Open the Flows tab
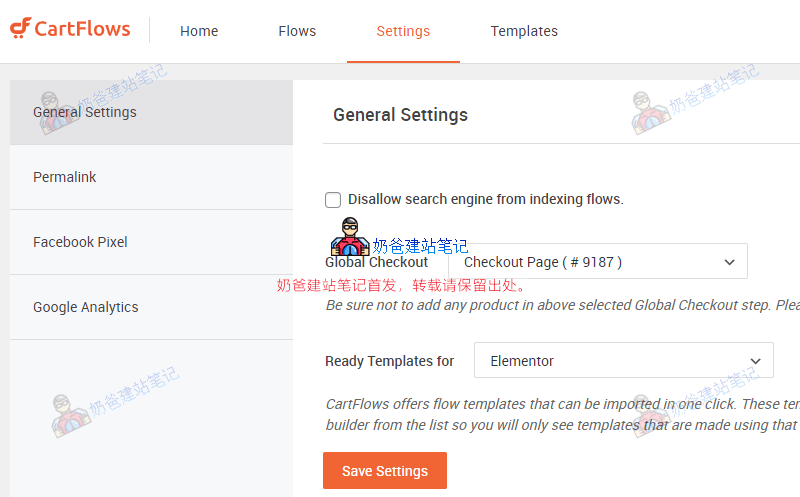This screenshot has height=497, width=800. pos(297,31)
